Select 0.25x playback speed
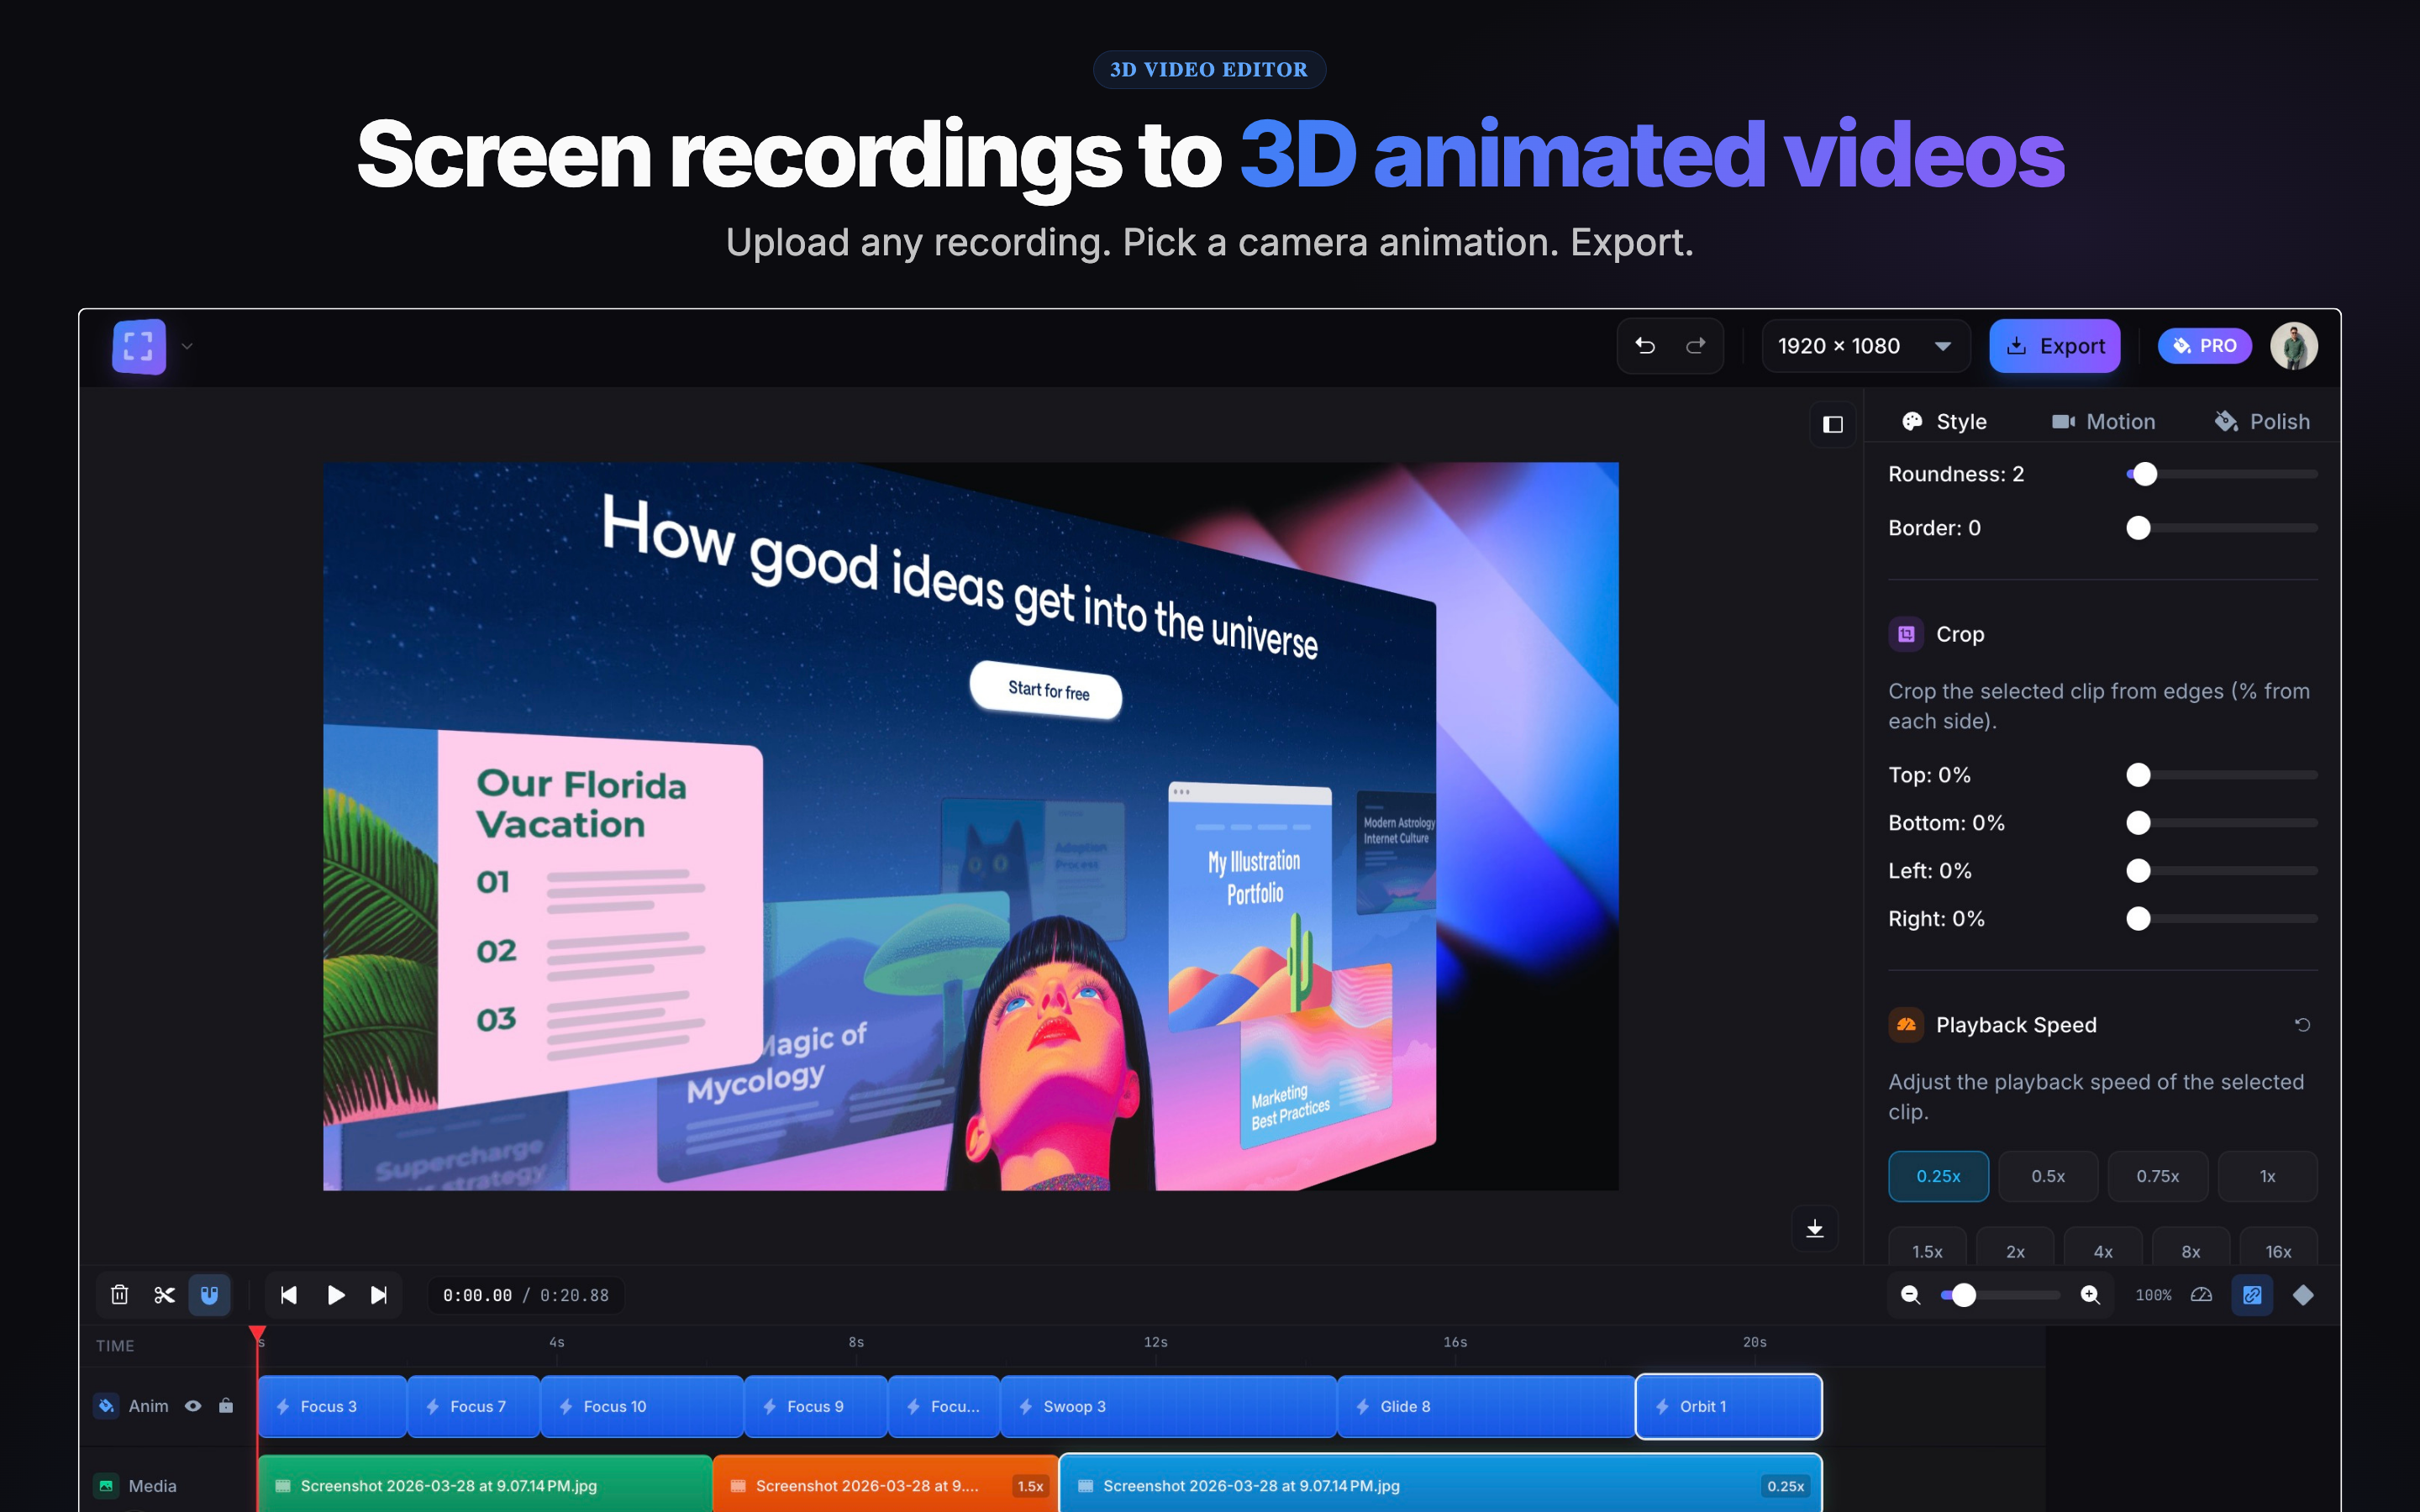The image size is (2420, 1512). point(1938,1176)
